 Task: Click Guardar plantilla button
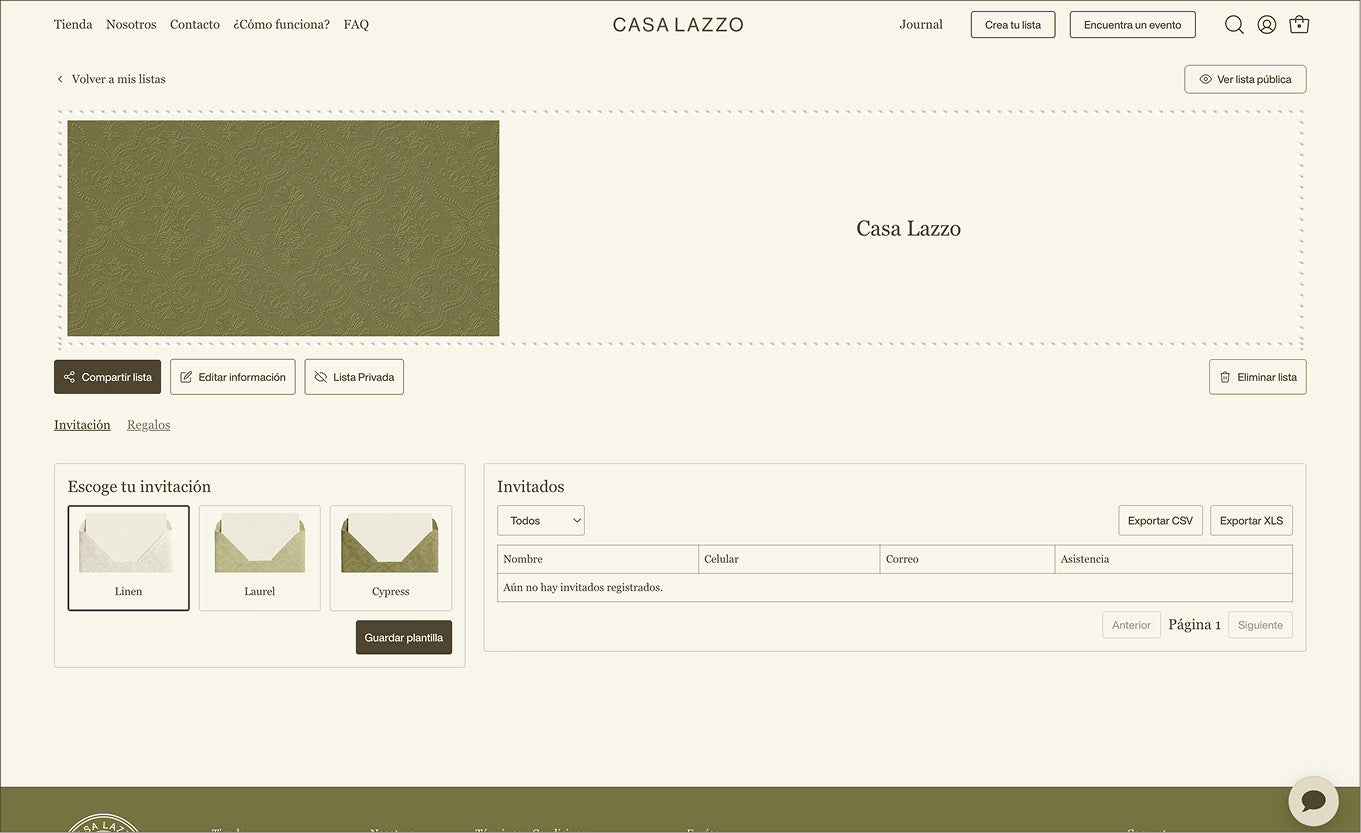pyautogui.click(x=404, y=638)
